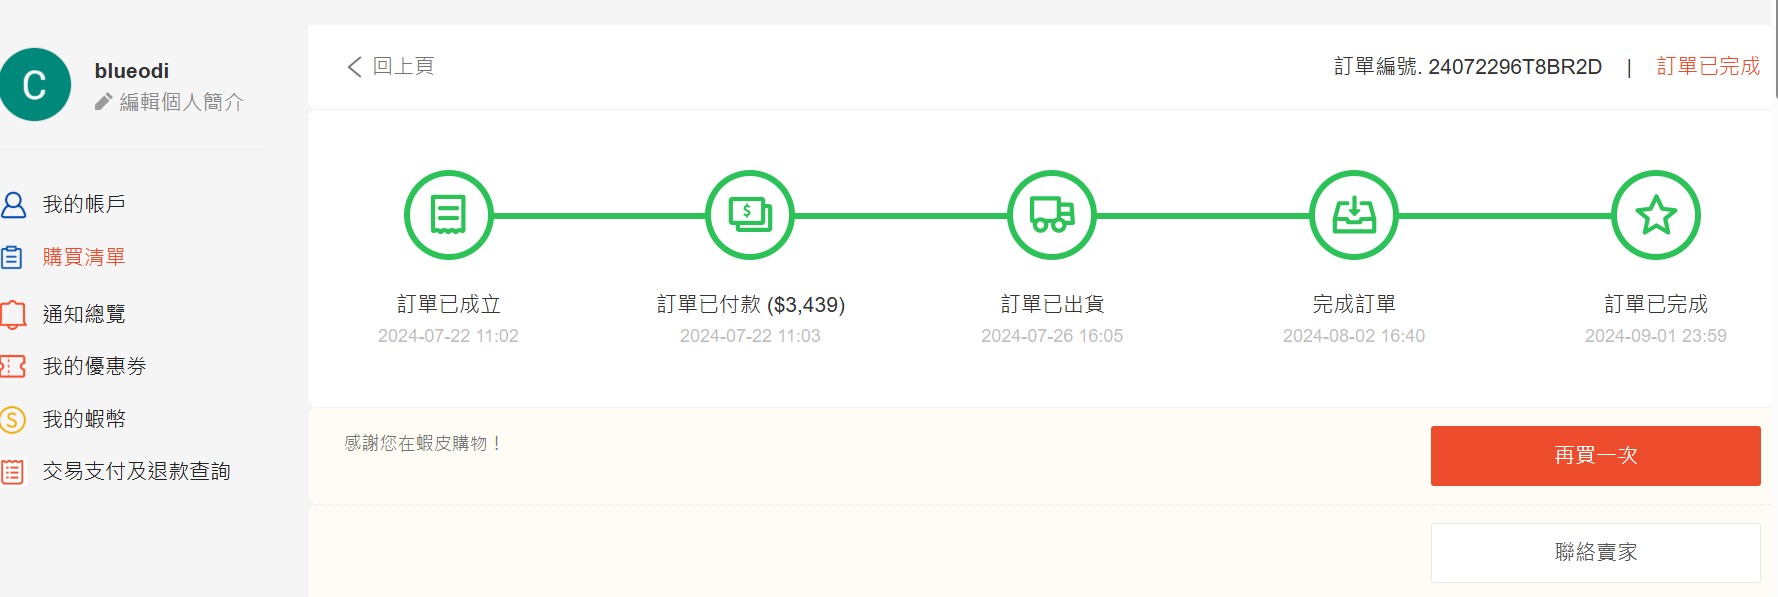Click the order received inbox icon
Screen dimensions: 1778x597
pos(1354,215)
